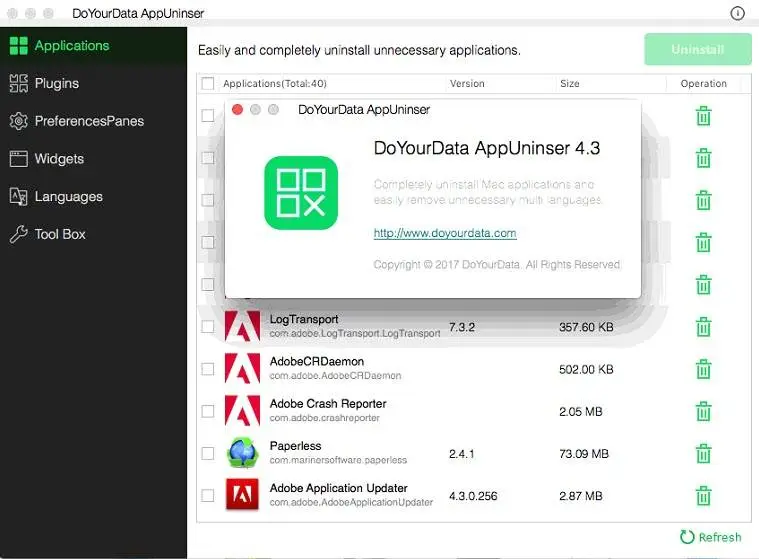Select the Adobe Application Updater name
Viewport: 759px width, 559px height.
tap(338, 488)
